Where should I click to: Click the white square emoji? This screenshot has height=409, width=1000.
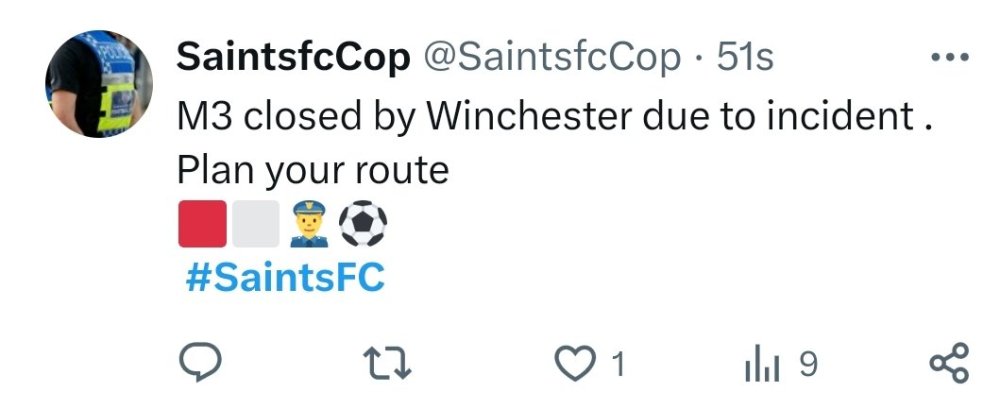pyautogui.click(x=255, y=224)
